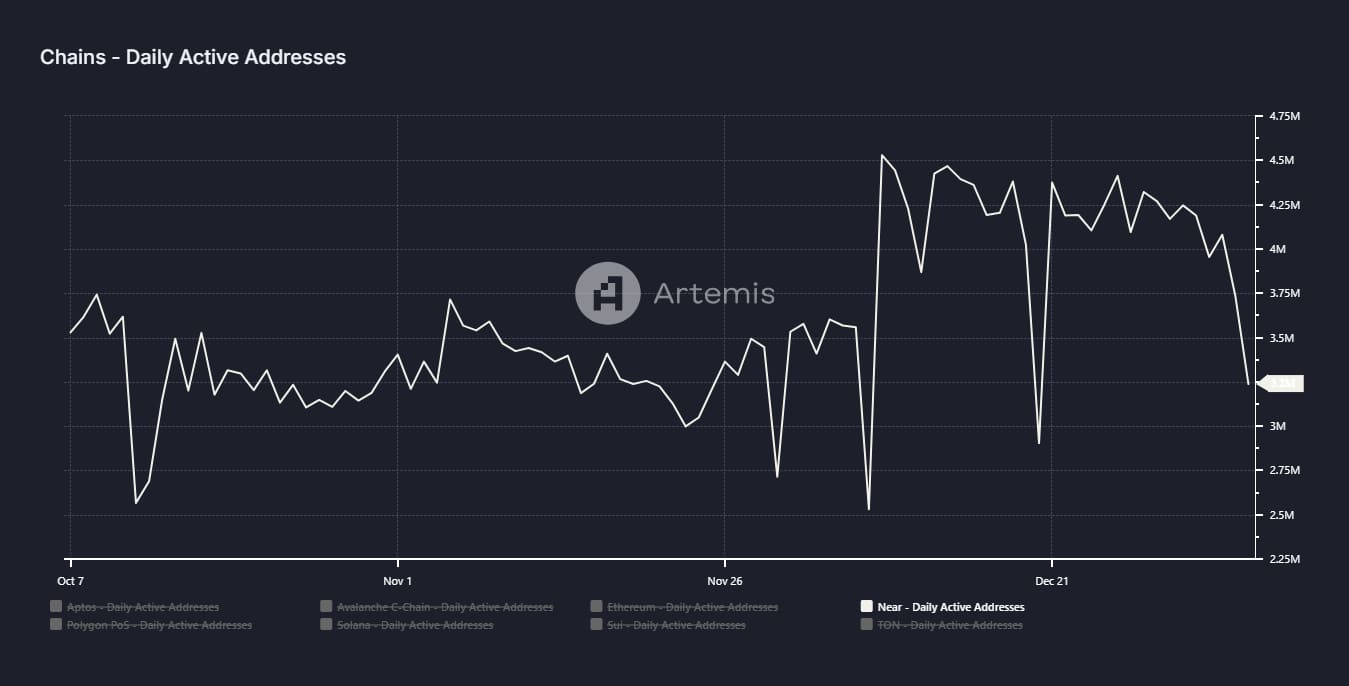The width and height of the screenshot is (1349, 686).
Task: Click the white Near legend color swatch
Action: (x=866, y=607)
